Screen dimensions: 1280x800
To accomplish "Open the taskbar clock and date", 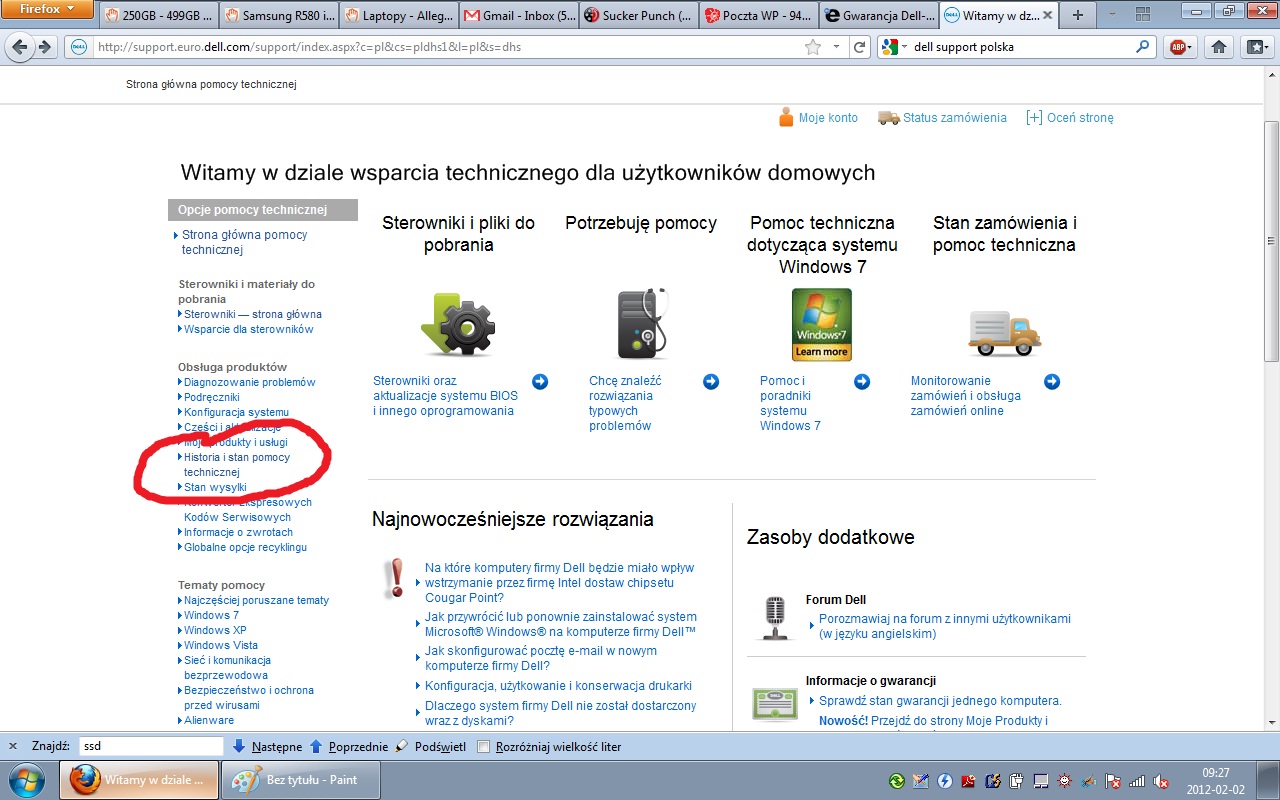I will tap(1215, 780).
